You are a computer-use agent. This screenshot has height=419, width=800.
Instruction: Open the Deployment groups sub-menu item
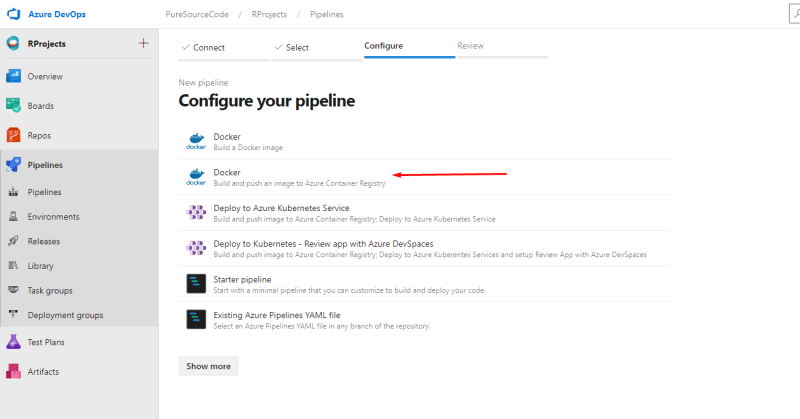pyautogui.click(x=79, y=314)
